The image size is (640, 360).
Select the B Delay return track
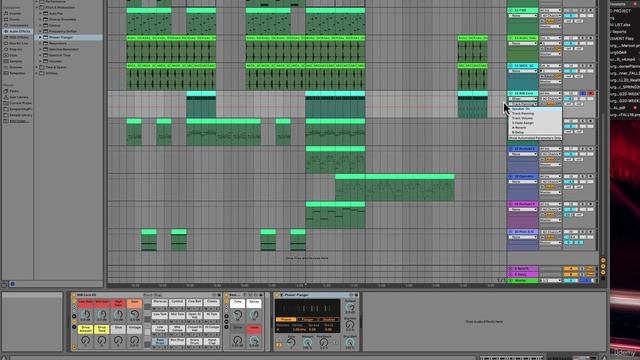[x=524, y=274]
